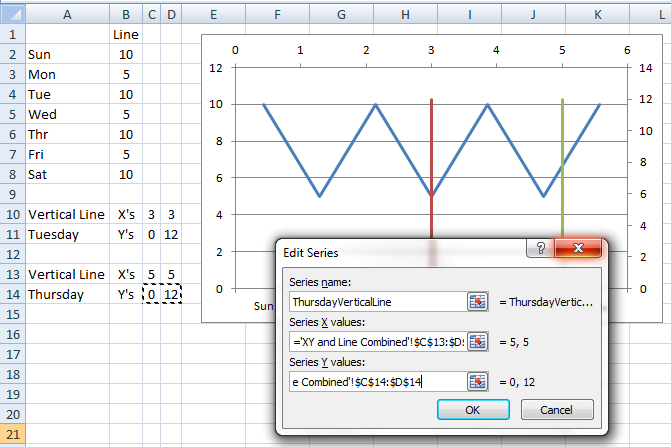Click the select-all corner of the sheet

(x=11, y=13)
